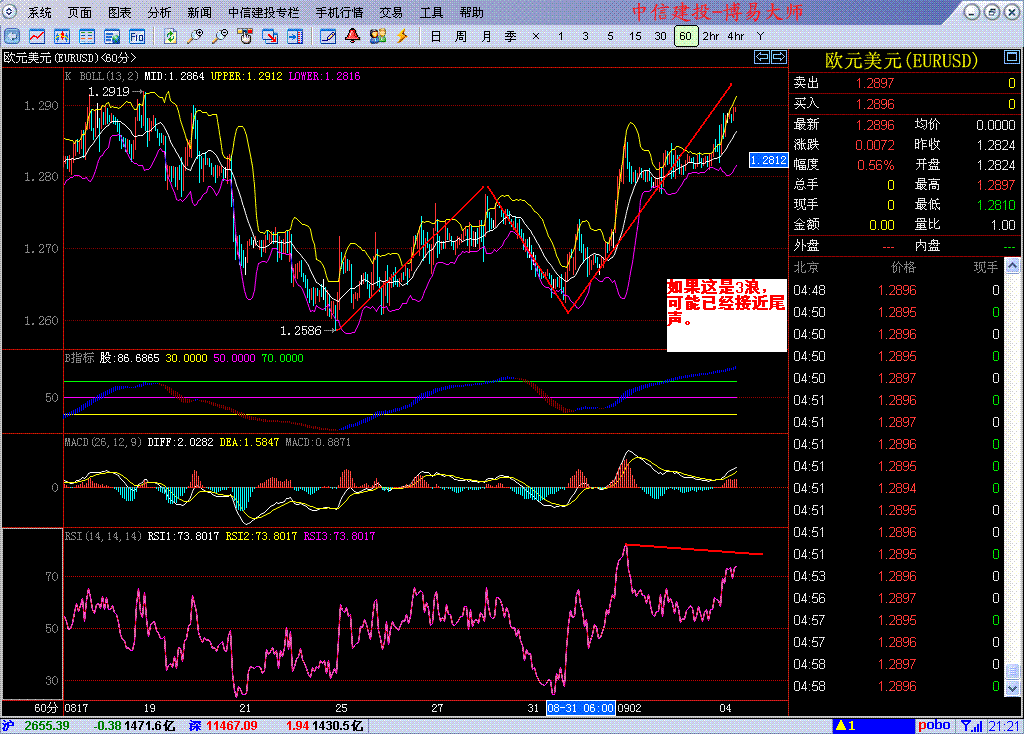
Task: Switch to 3 minute period
Action: tap(585, 37)
